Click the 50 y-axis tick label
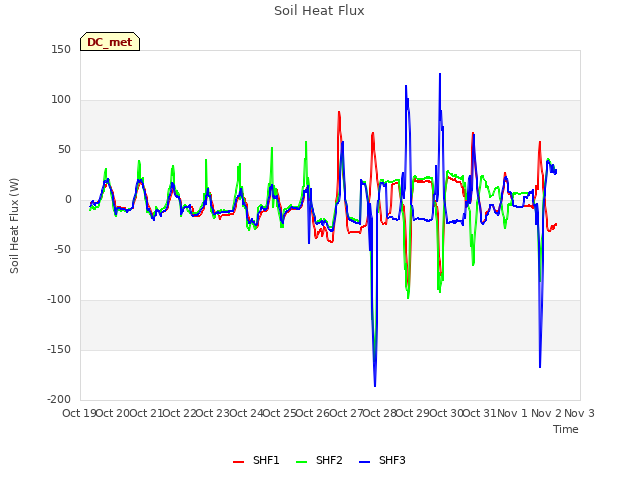Screen dimensions: 640x480 [x=64, y=149]
